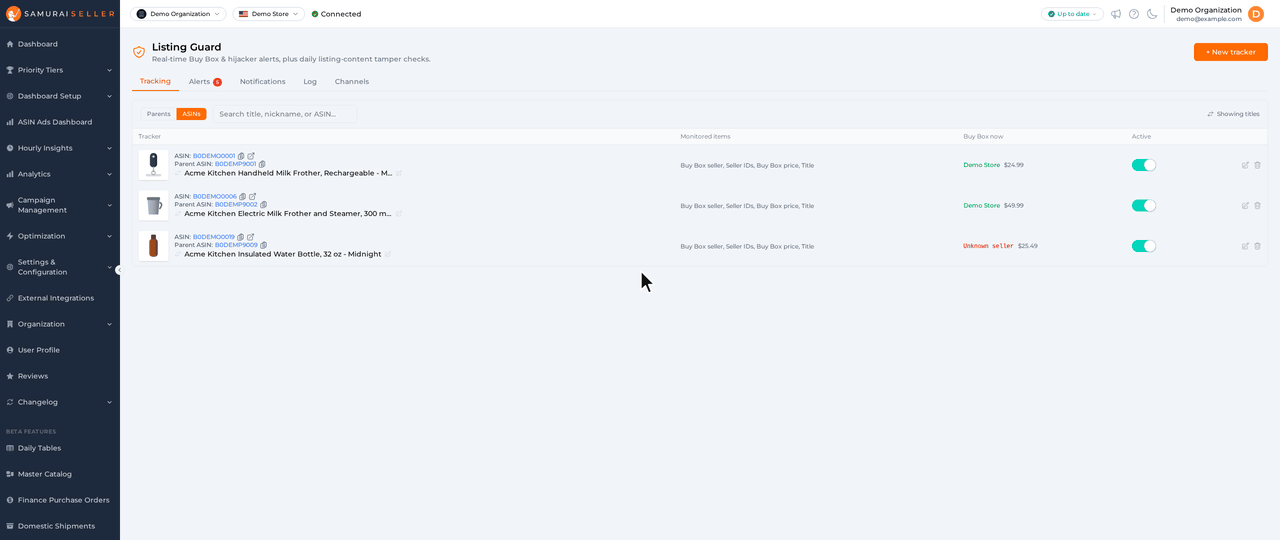Screen dimensions: 1280x540
Task: Open ASIN B0DEMO0001 in external link icon
Action: click(x=251, y=156)
